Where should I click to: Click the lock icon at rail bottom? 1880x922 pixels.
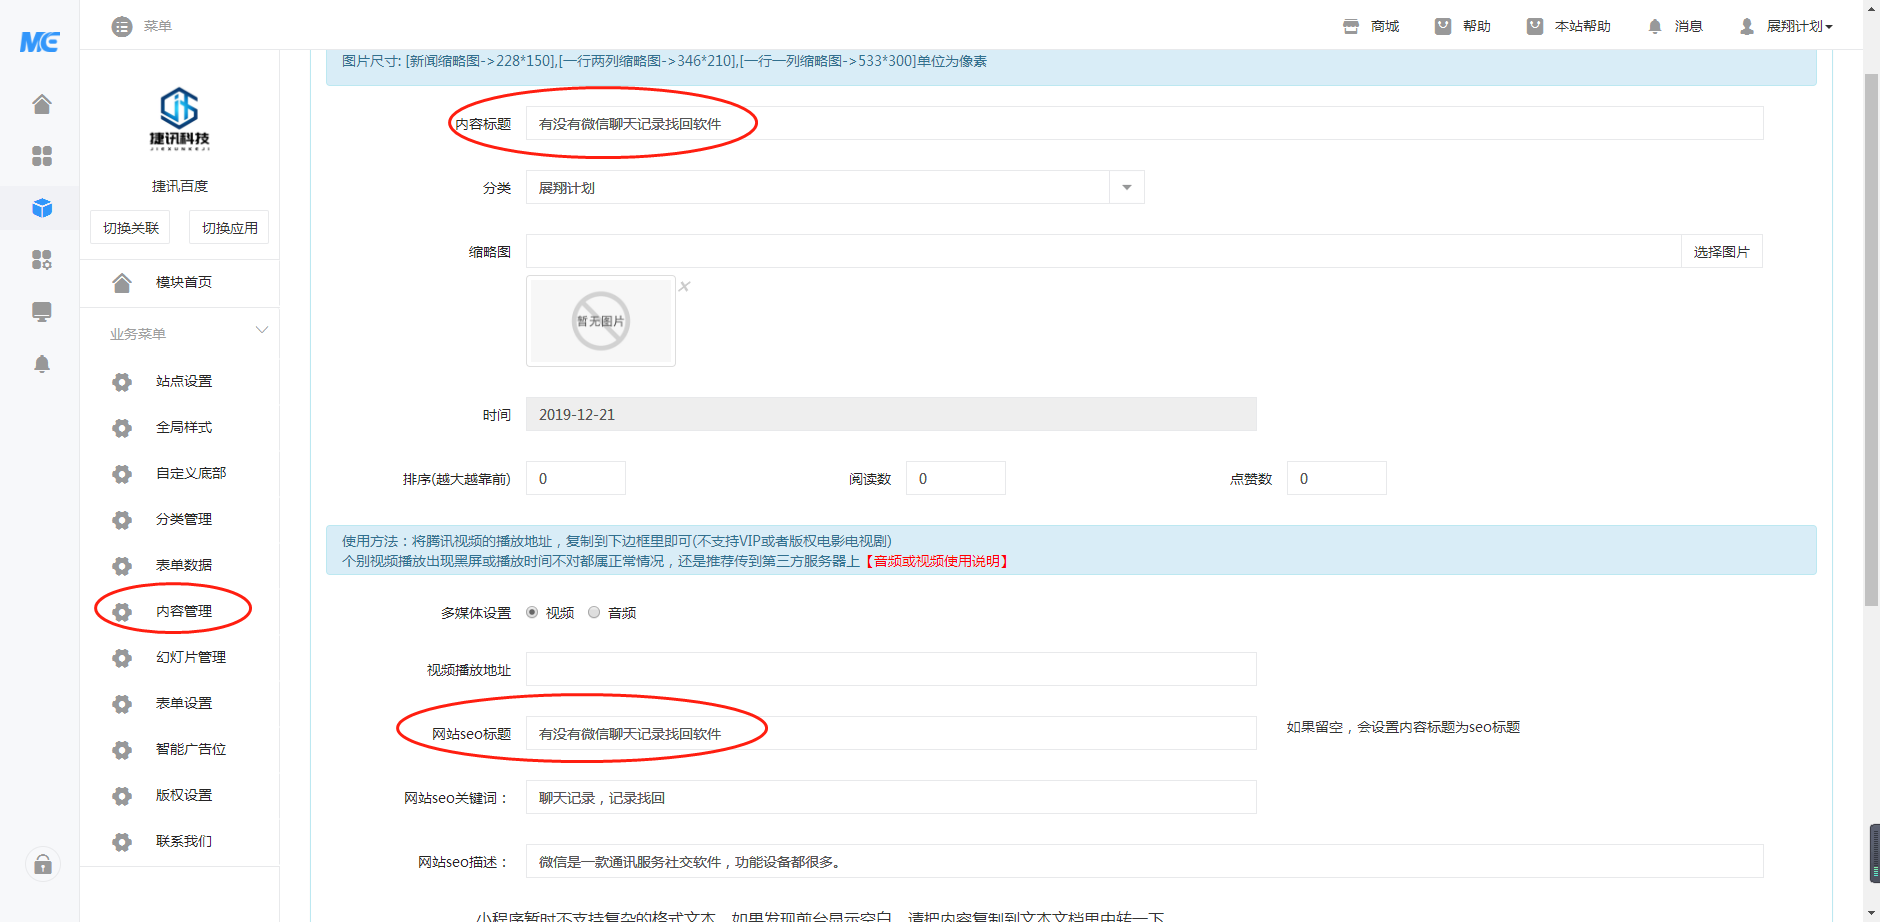click(x=43, y=865)
